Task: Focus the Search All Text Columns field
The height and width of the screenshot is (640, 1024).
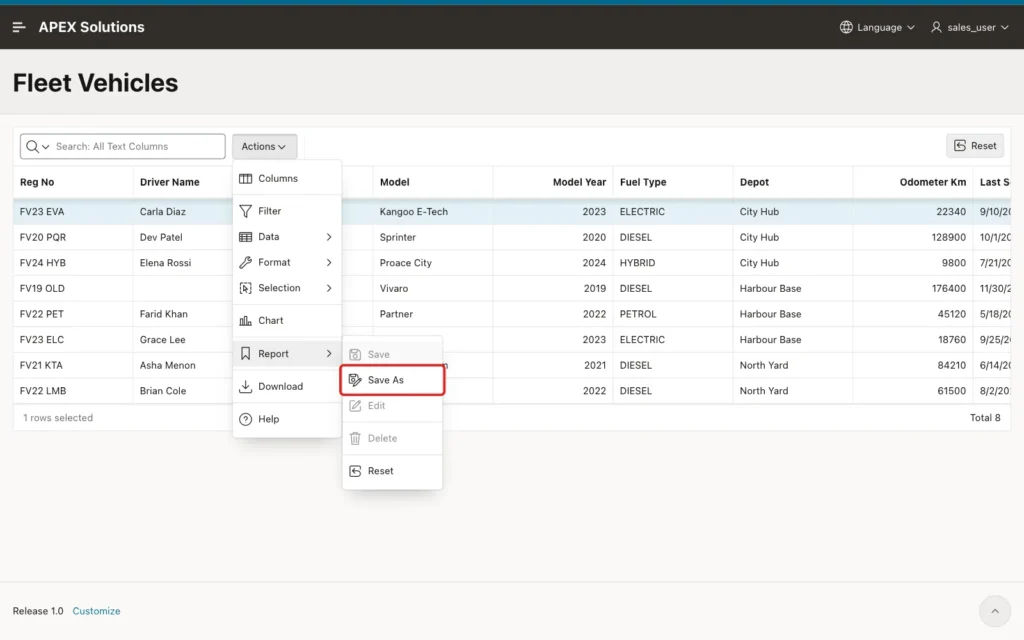Action: [138, 146]
